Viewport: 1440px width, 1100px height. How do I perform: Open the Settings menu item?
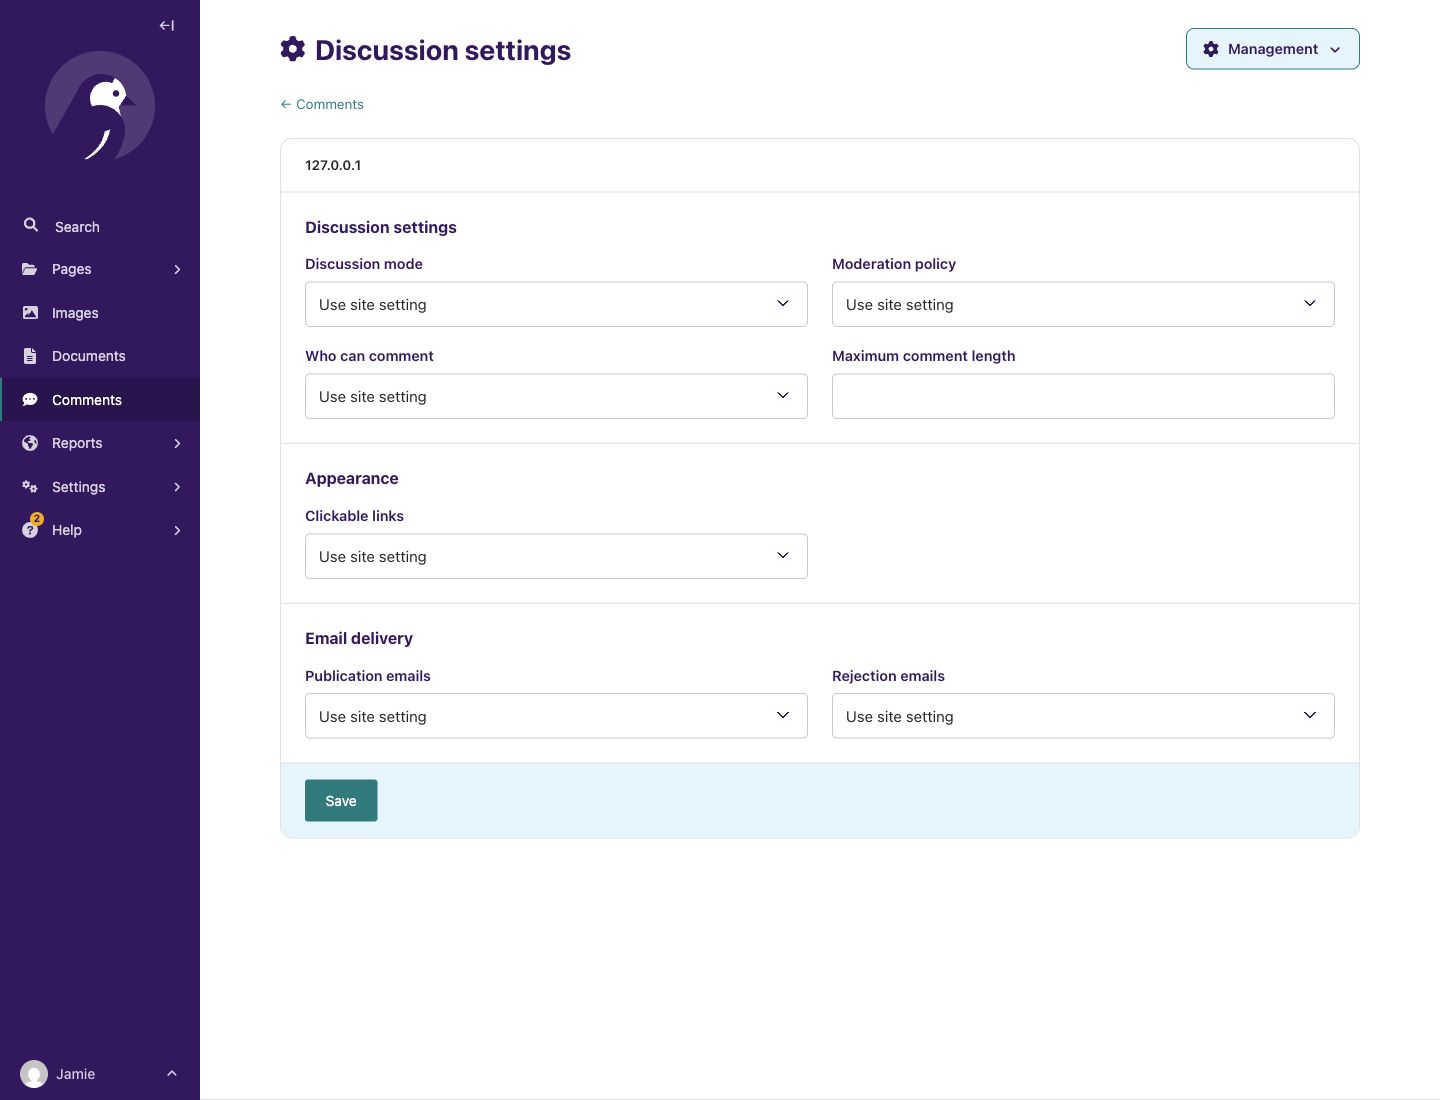click(100, 487)
